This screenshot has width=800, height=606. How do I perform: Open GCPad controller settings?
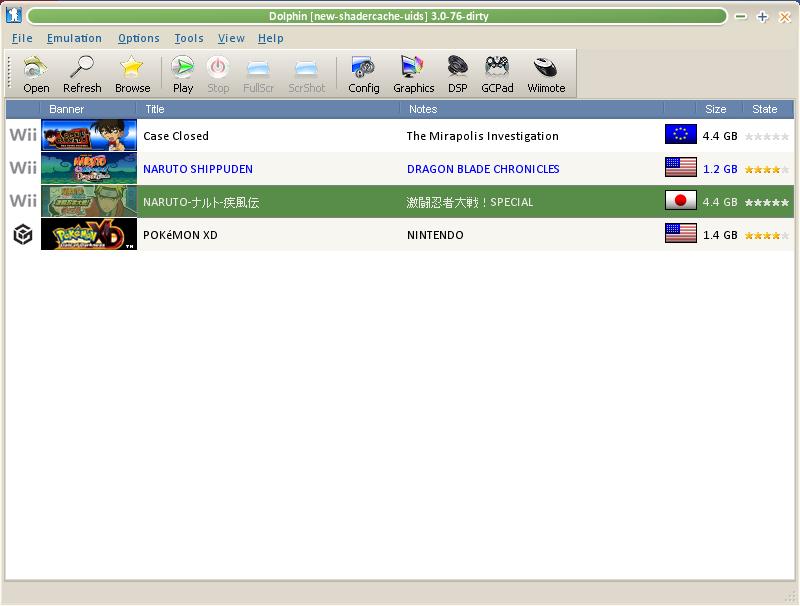pos(497,67)
